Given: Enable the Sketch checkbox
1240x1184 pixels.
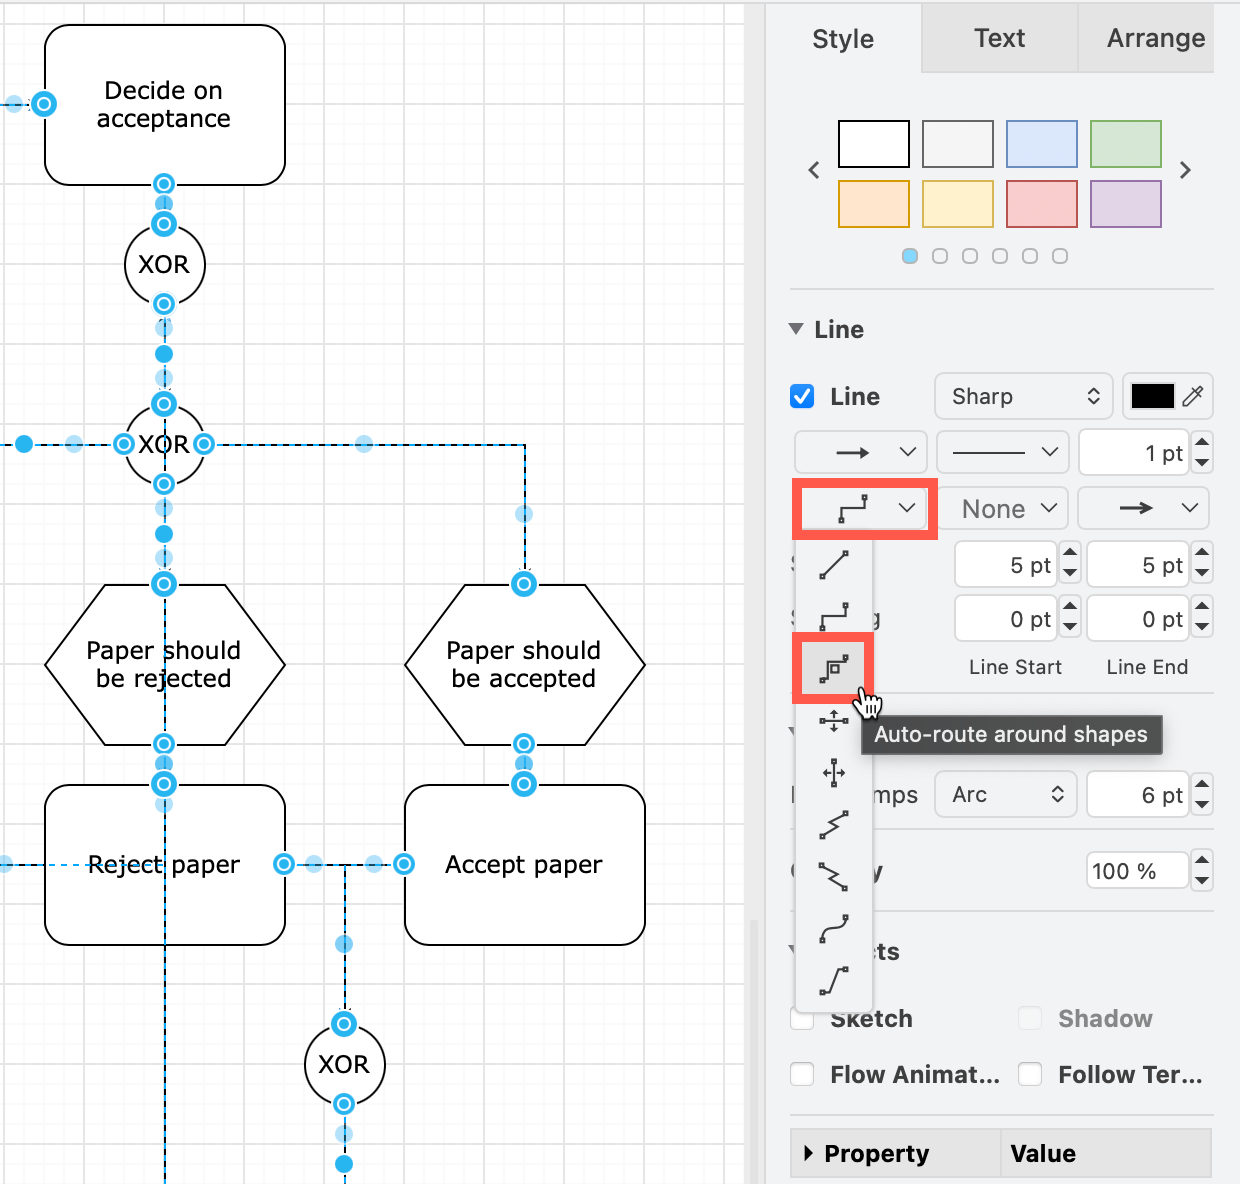Looking at the screenshot, I should pyautogui.click(x=802, y=1018).
